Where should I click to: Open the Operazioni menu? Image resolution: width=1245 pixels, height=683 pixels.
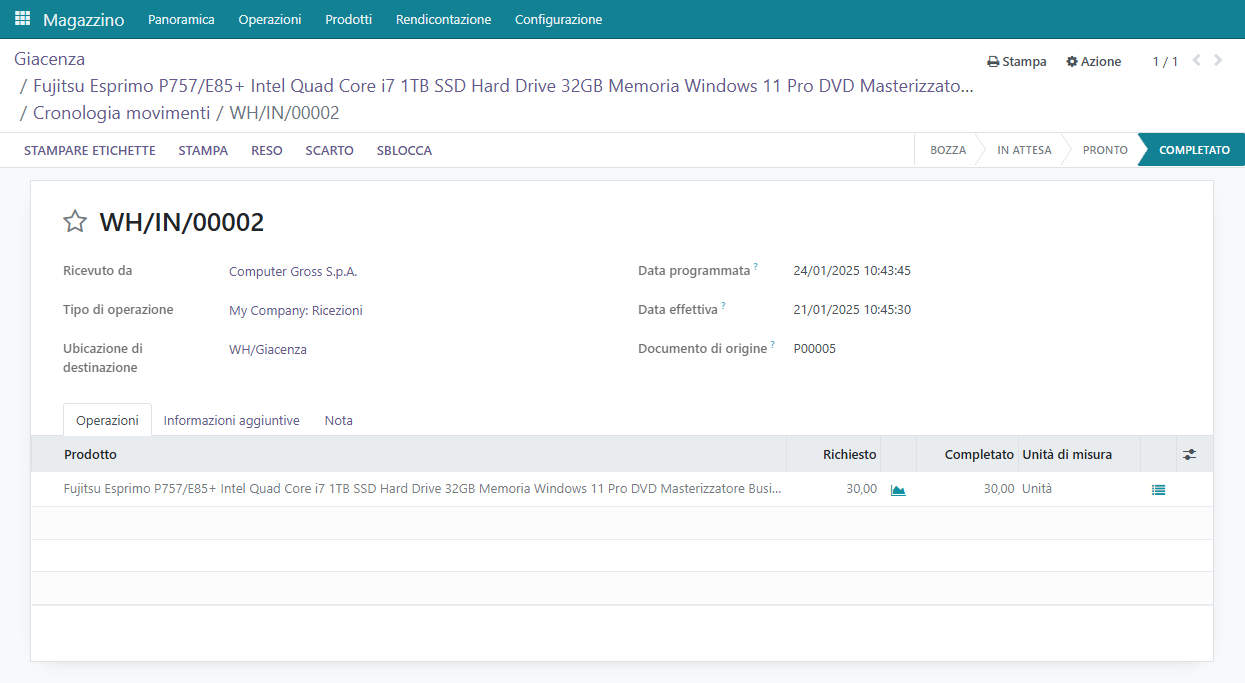(270, 19)
